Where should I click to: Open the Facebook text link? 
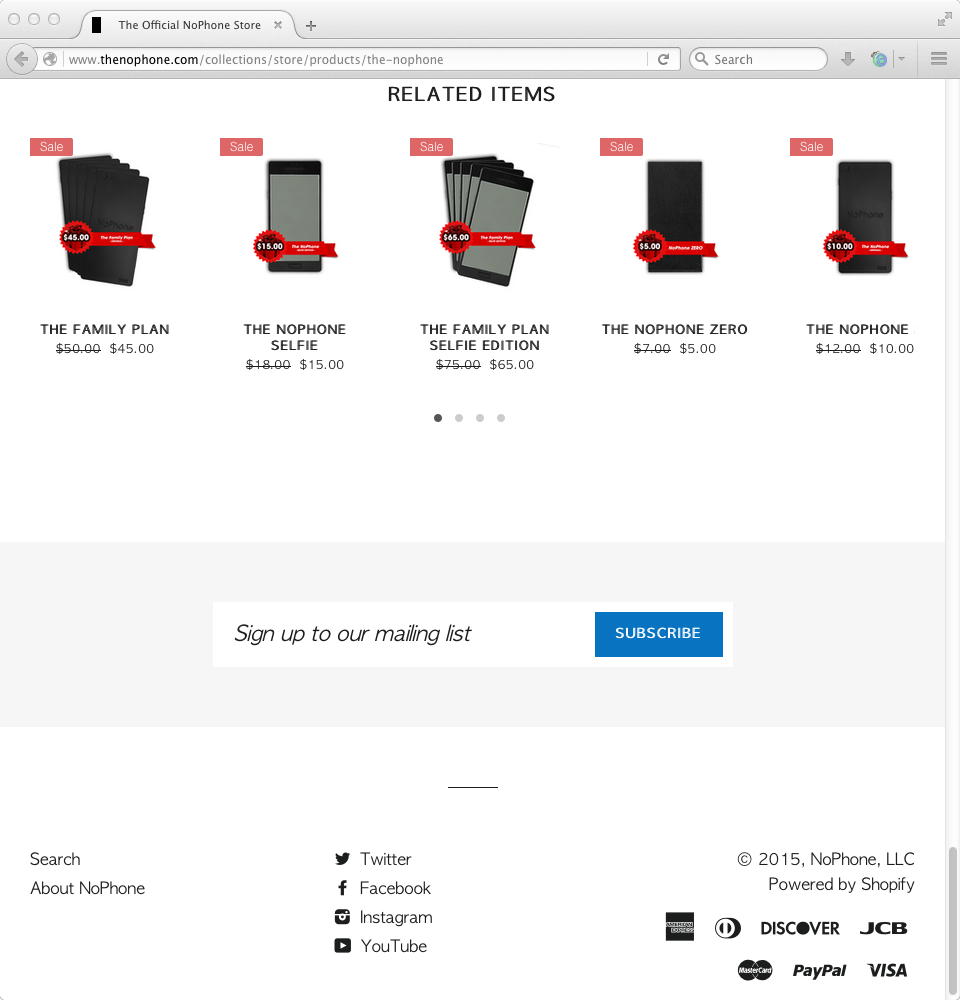(395, 888)
